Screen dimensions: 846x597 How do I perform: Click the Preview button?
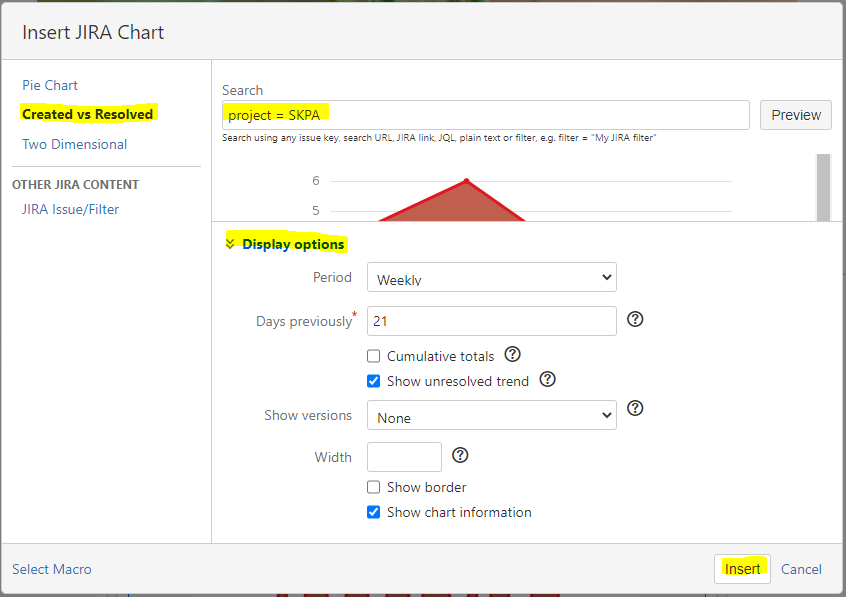click(796, 115)
